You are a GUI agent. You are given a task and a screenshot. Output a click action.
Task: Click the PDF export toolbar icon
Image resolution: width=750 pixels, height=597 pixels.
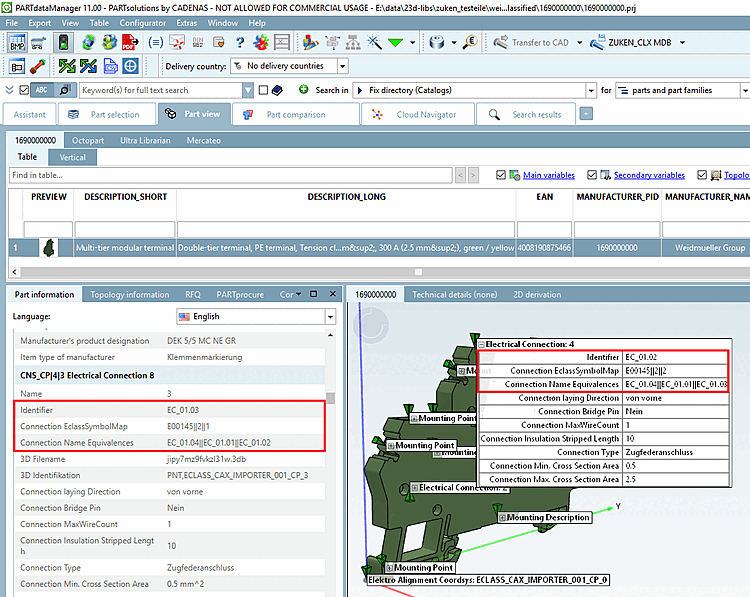tap(130, 43)
